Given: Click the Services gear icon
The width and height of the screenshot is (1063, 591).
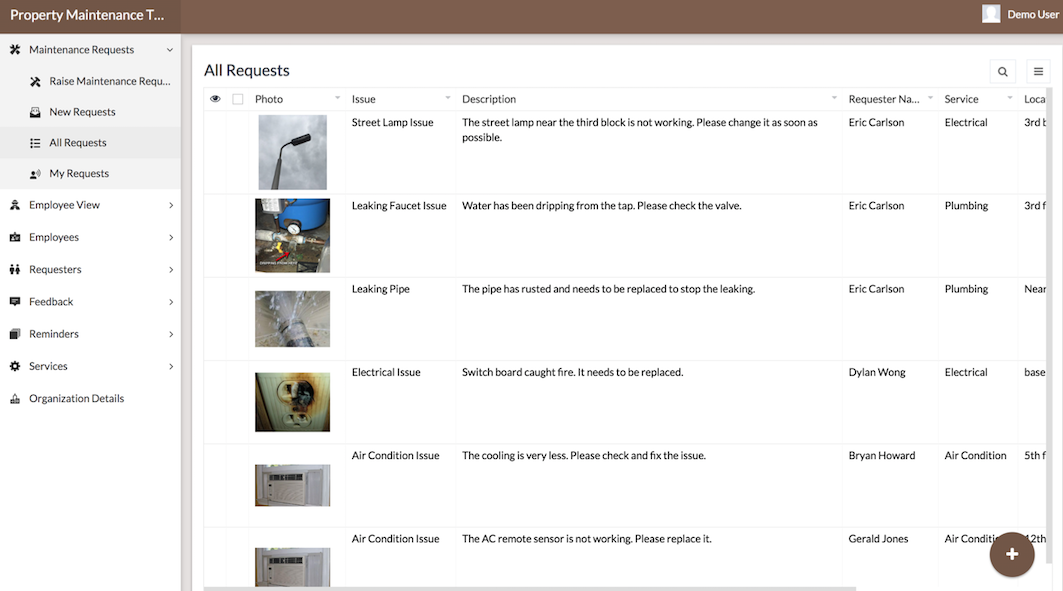Looking at the screenshot, I should point(15,366).
